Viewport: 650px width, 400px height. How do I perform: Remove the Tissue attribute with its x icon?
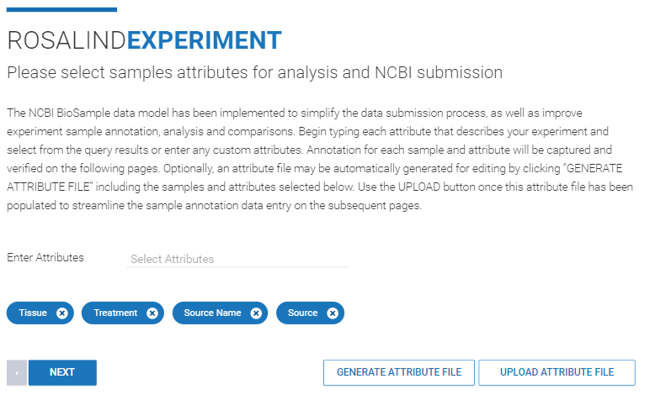coord(62,313)
